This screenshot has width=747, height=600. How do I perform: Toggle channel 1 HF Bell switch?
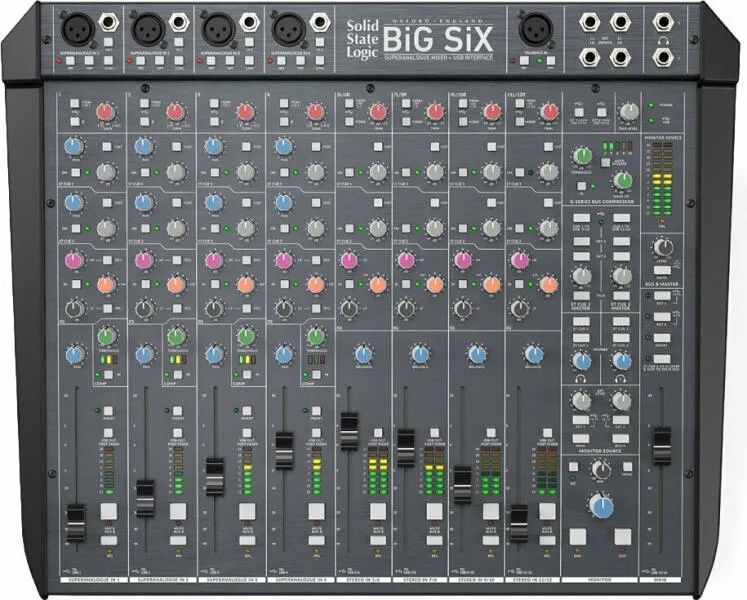108,260
